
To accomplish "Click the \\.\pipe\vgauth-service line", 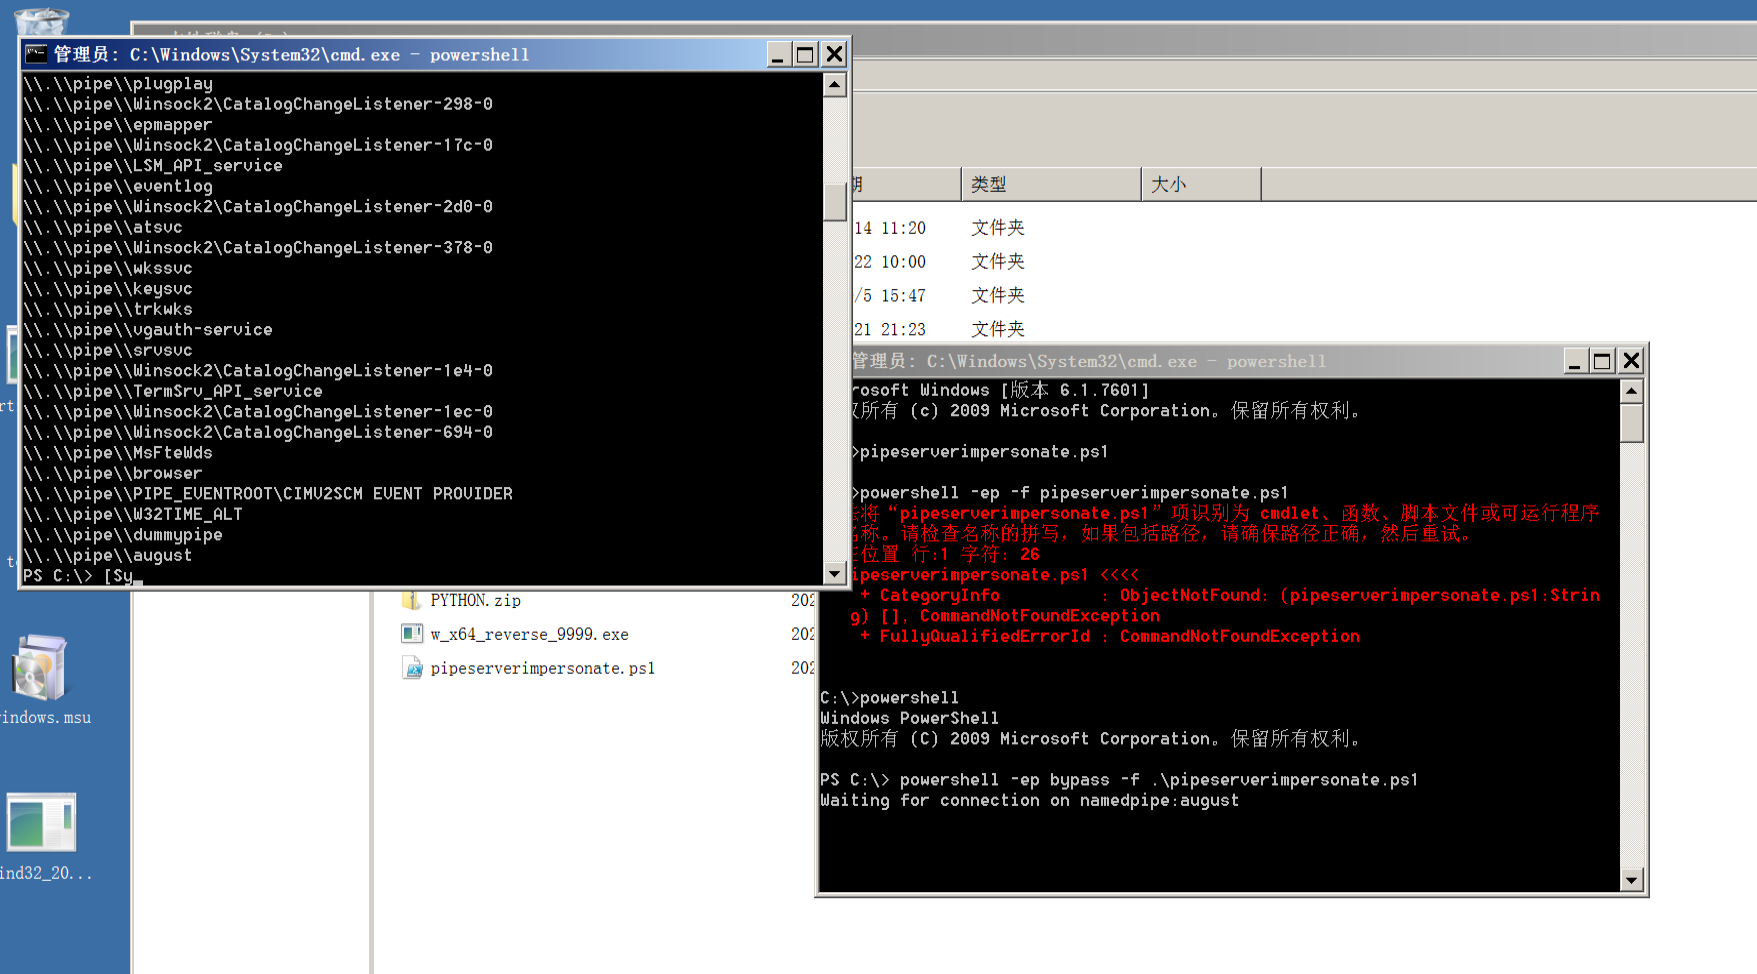I will [x=147, y=330].
